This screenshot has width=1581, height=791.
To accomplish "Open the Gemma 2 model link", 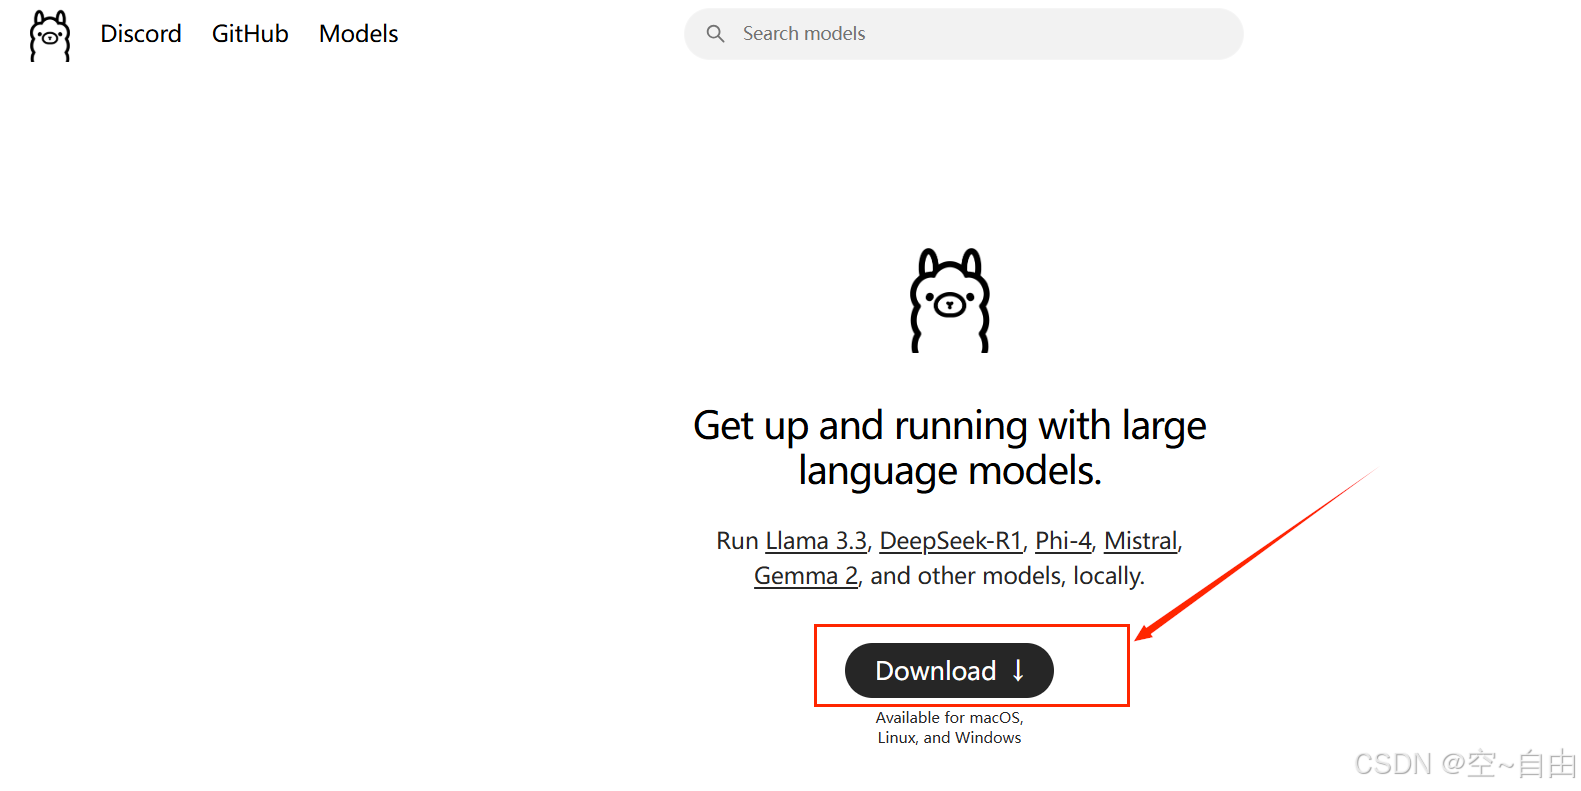I will [806, 576].
